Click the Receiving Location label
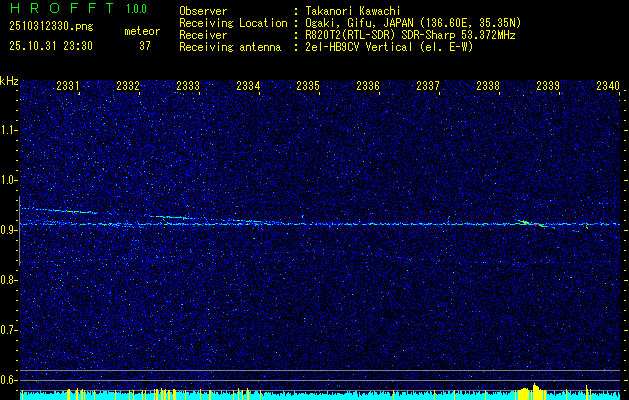The width and height of the screenshot is (629, 400). (x=233, y=23)
